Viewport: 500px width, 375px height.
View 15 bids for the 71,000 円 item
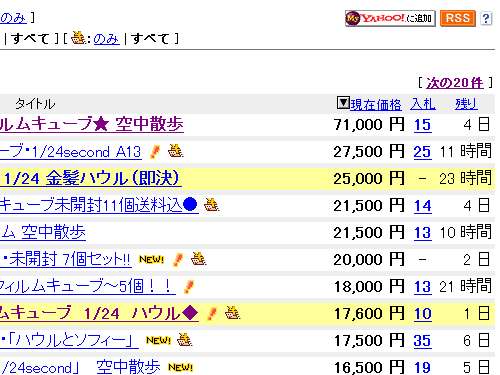coord(422,125)
